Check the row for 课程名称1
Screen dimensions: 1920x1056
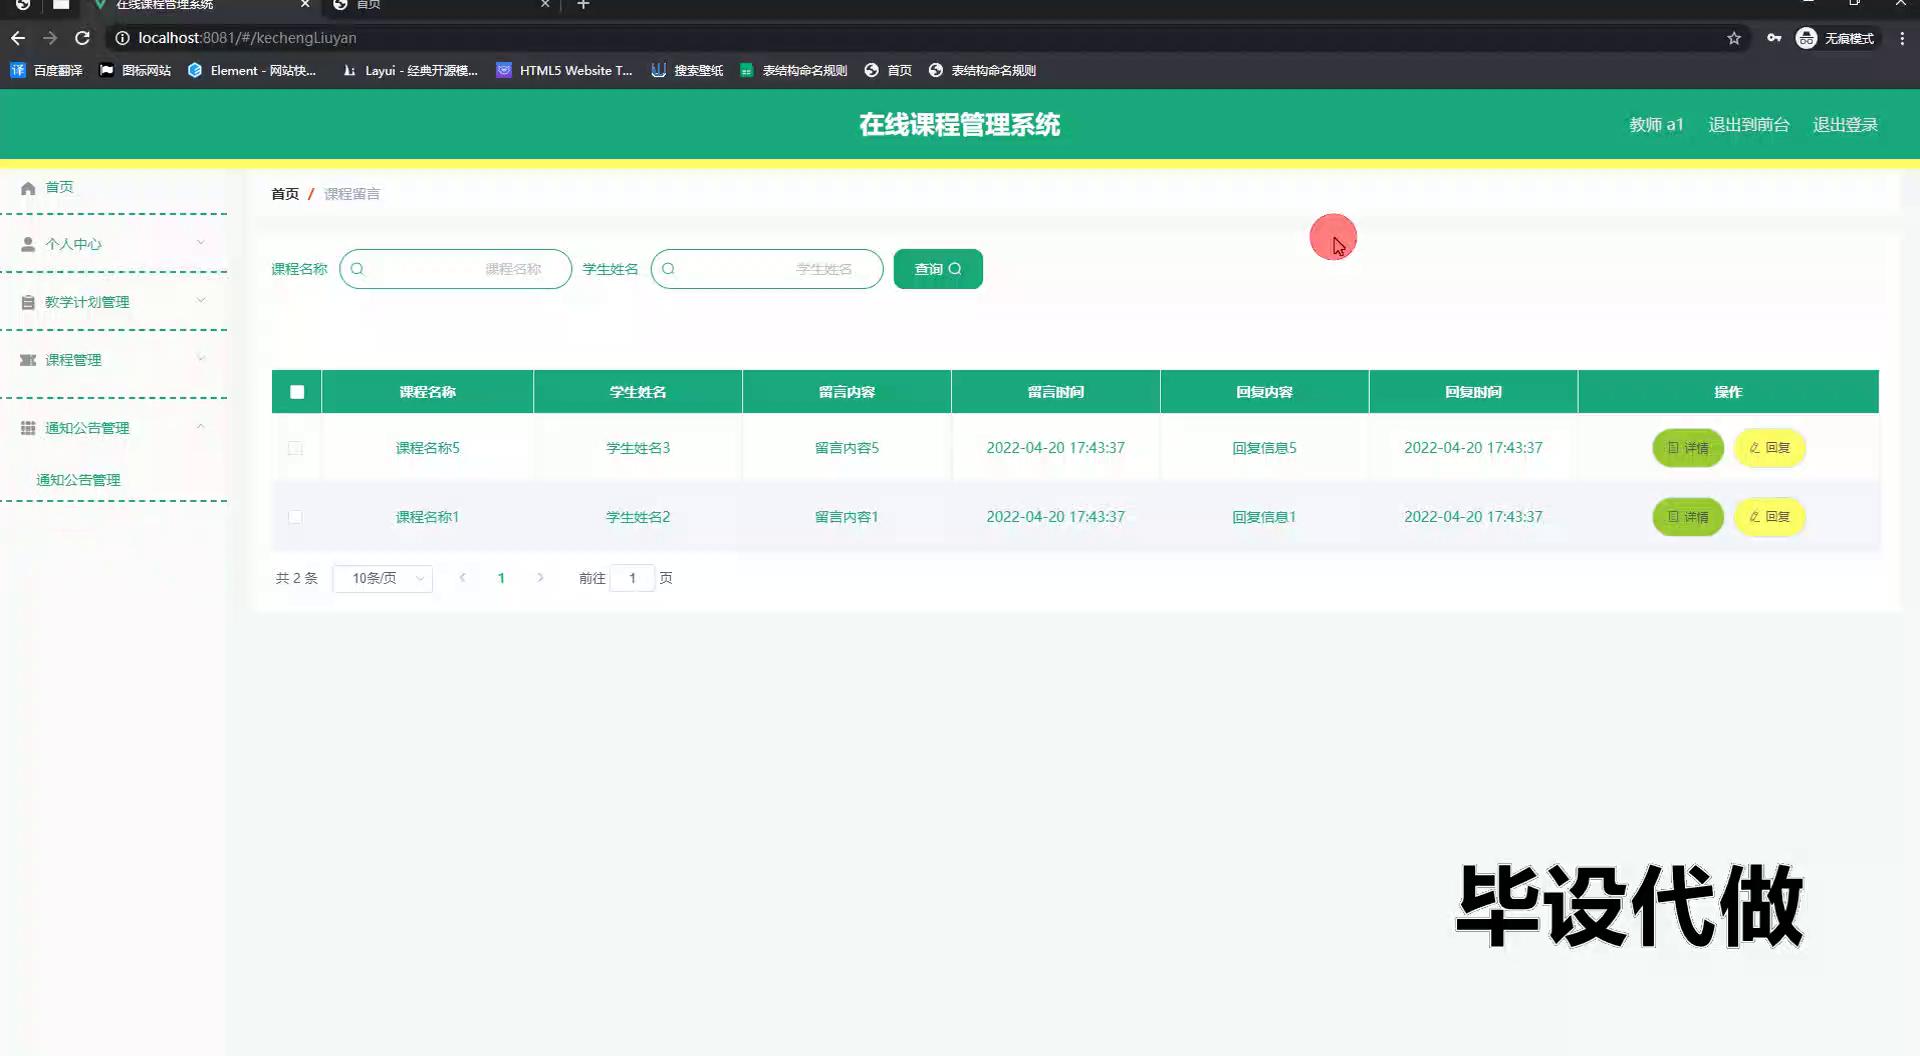[295, 517]
